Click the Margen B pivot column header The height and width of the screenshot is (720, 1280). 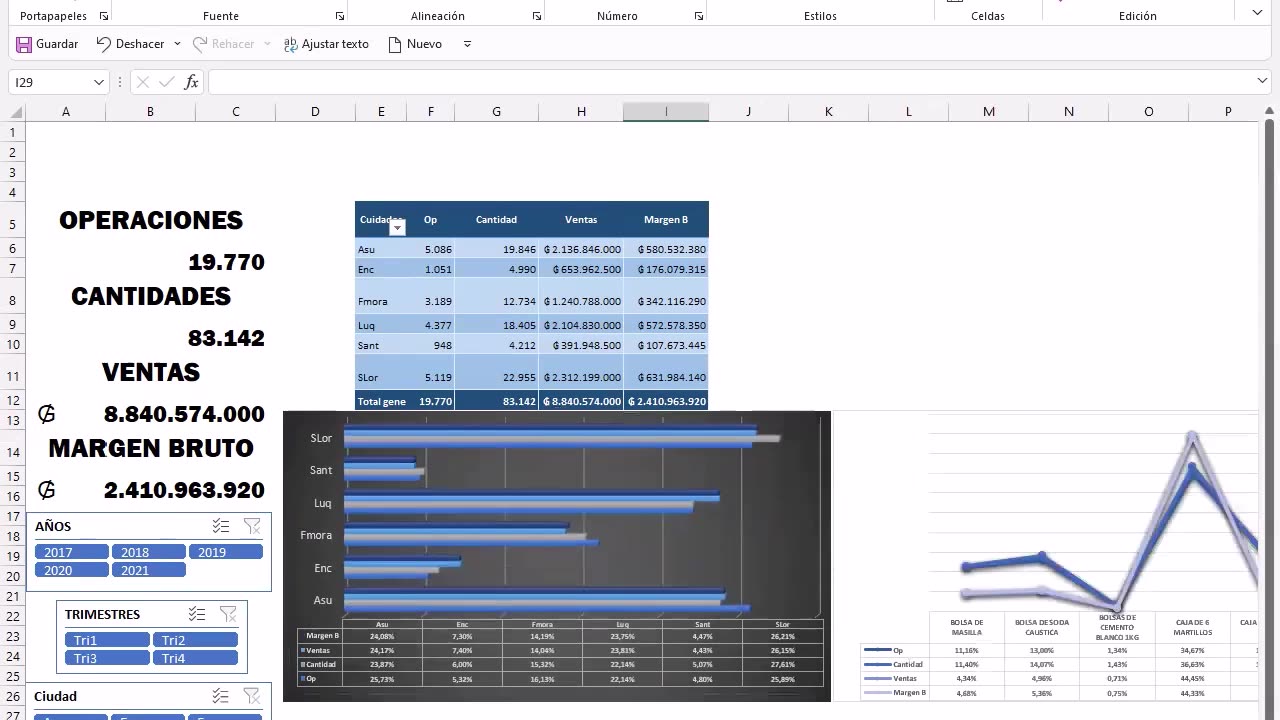coord(666,220)
